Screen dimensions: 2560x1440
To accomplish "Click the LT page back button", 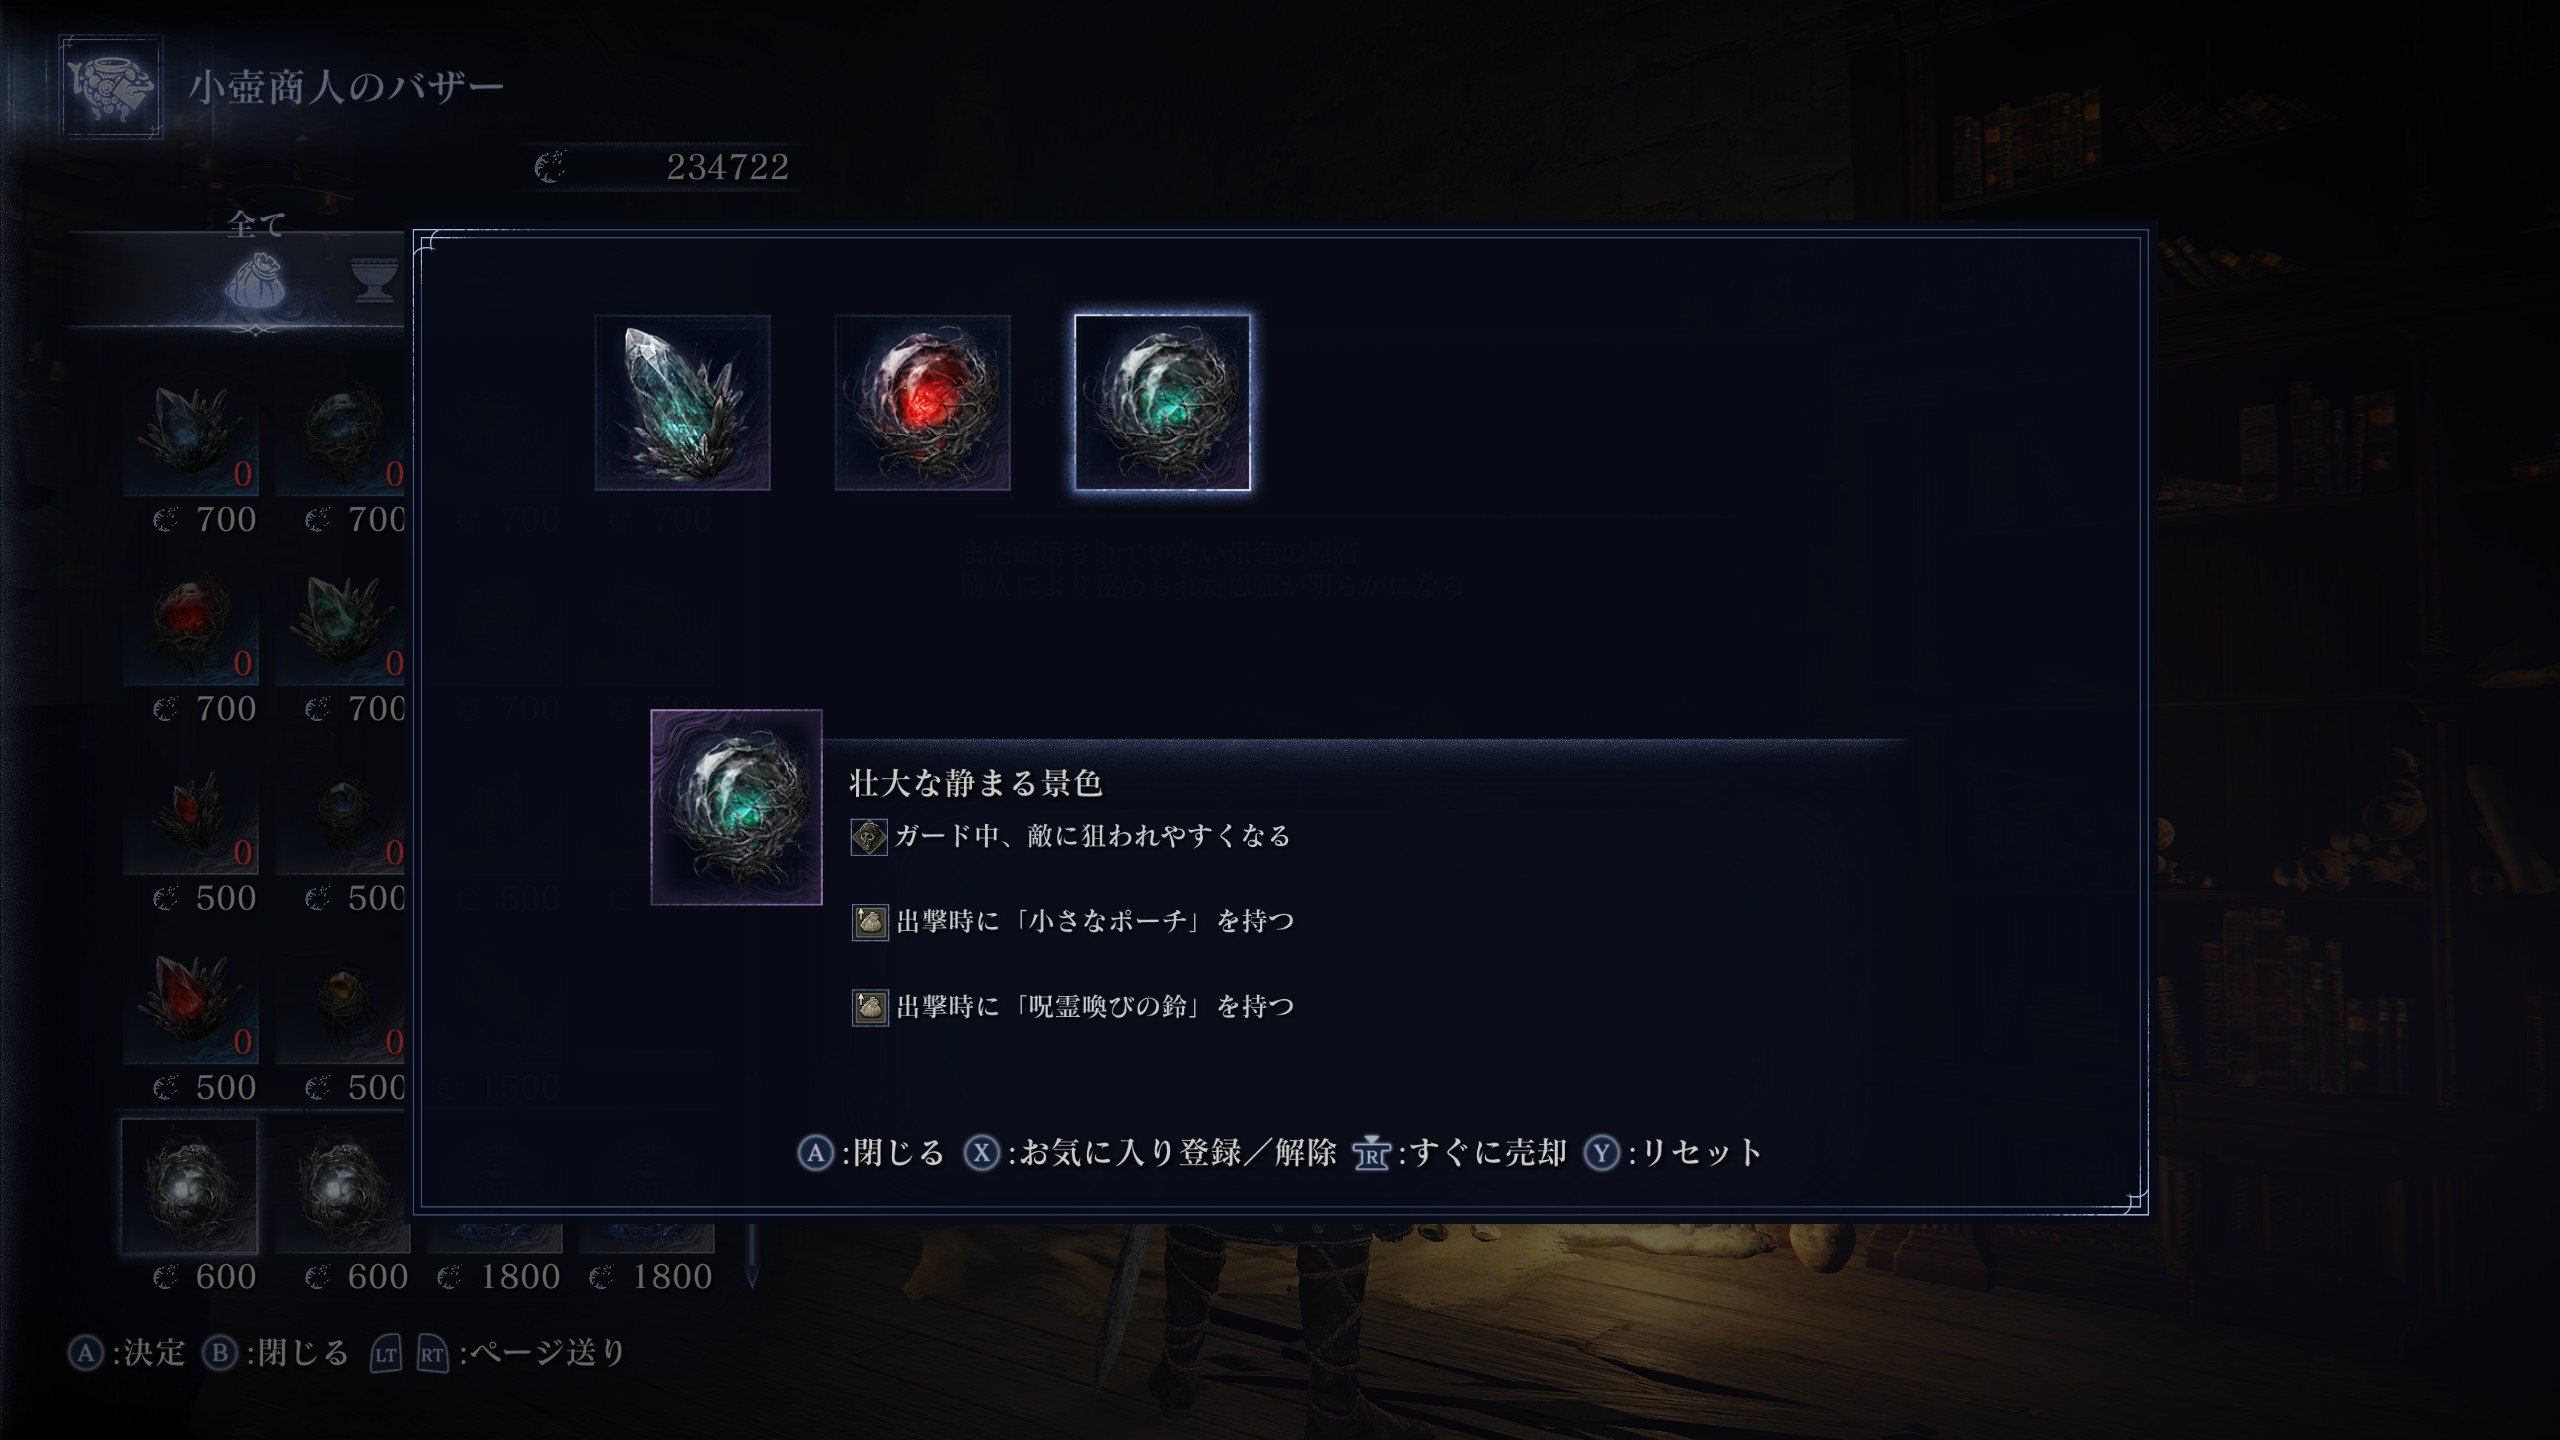I will click(x=386, y=1354).
